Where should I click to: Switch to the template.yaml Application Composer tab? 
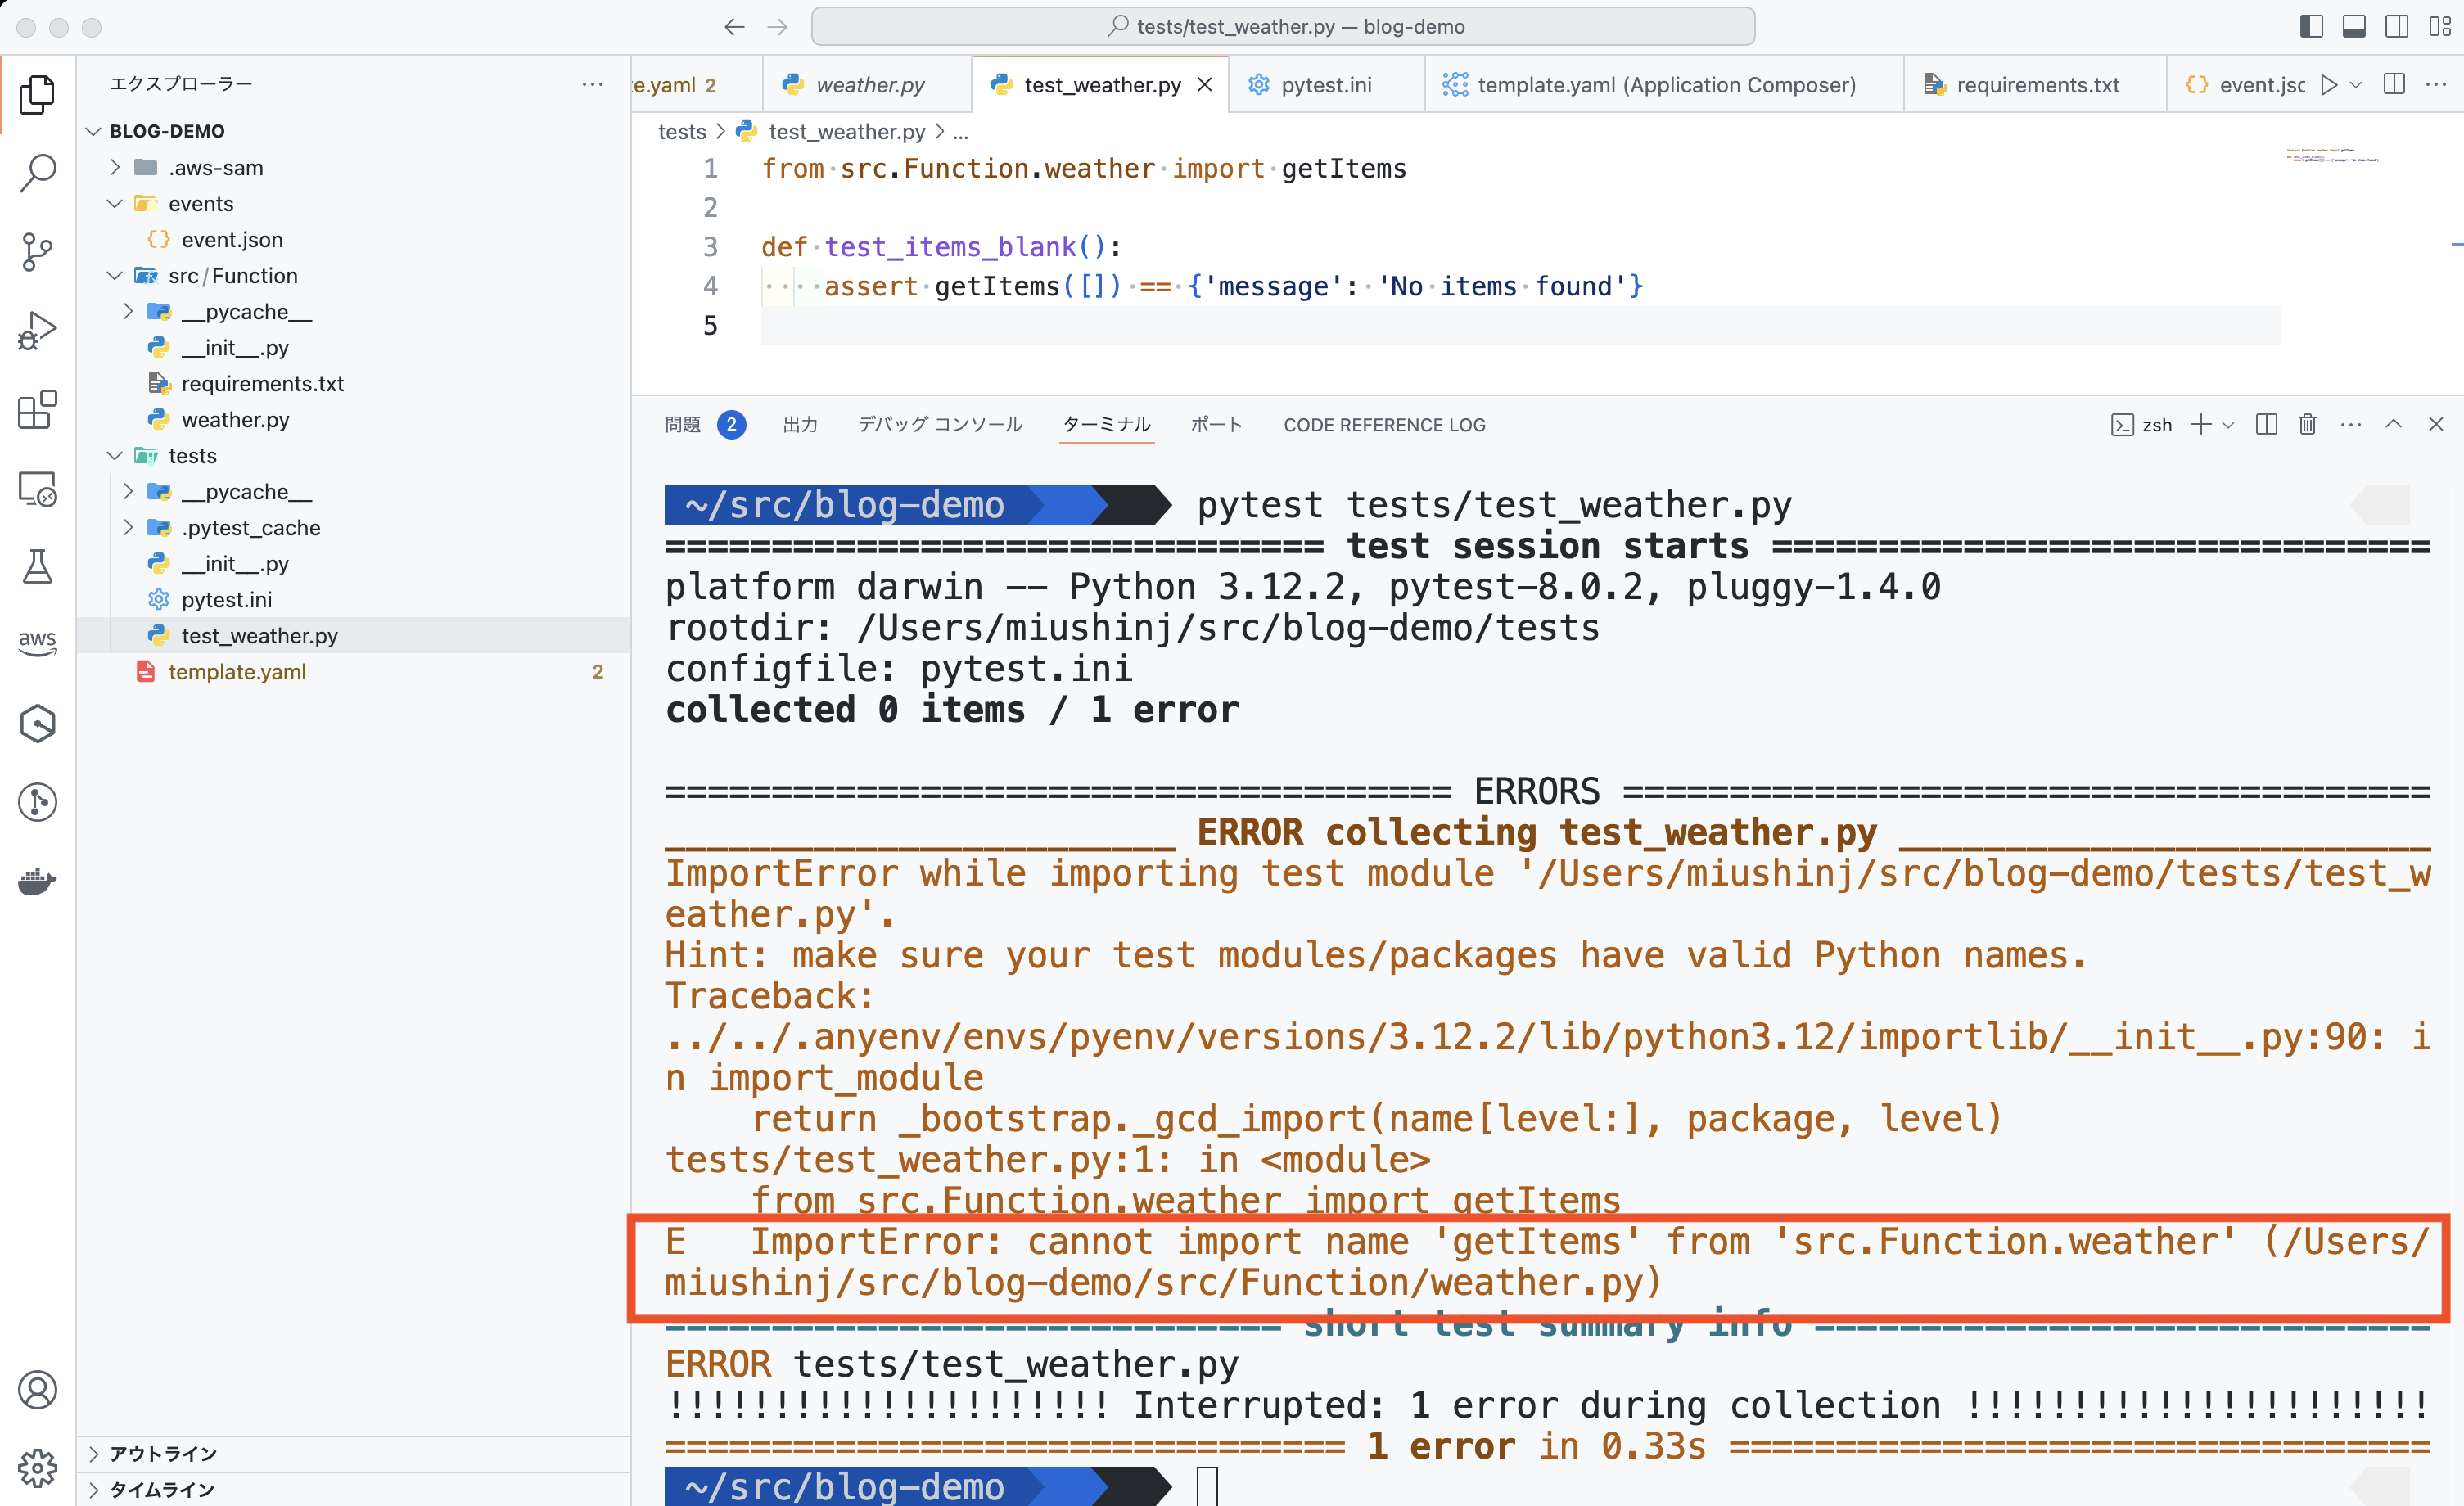pos(1665,85)
